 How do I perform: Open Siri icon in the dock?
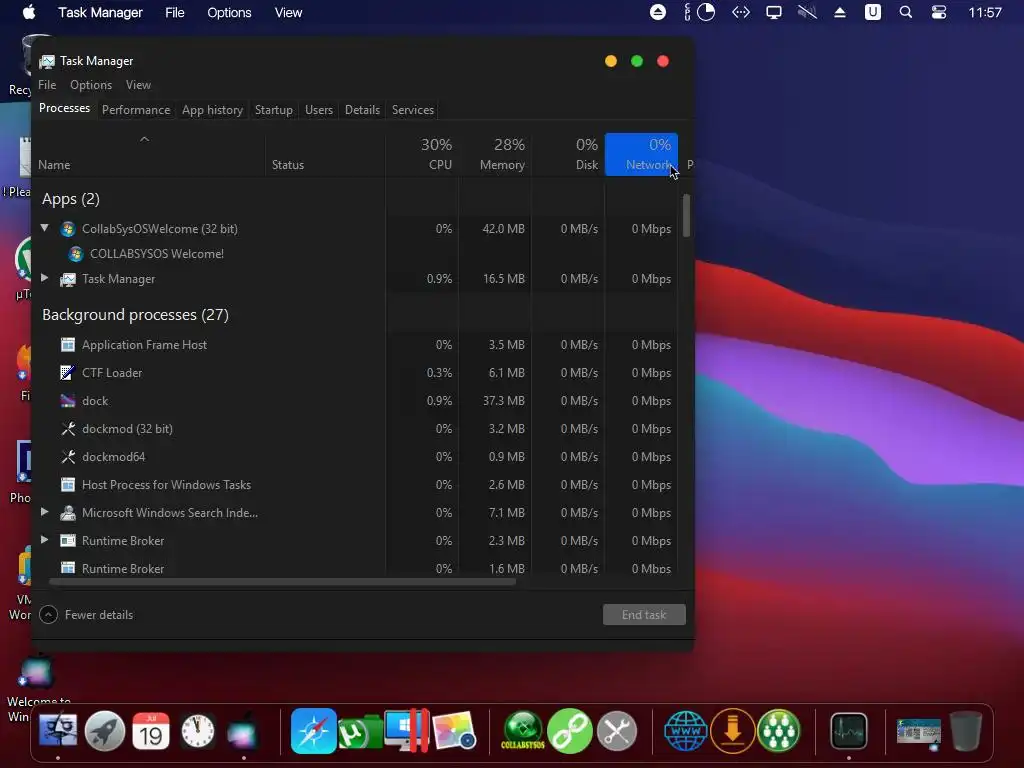[x=244, y=731]
